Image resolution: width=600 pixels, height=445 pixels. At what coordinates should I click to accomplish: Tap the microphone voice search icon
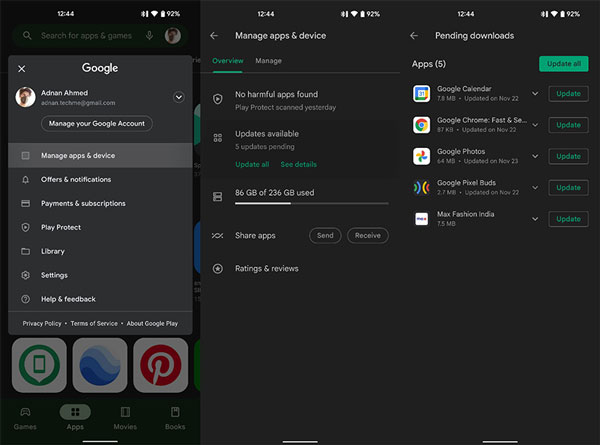point(150,36)
